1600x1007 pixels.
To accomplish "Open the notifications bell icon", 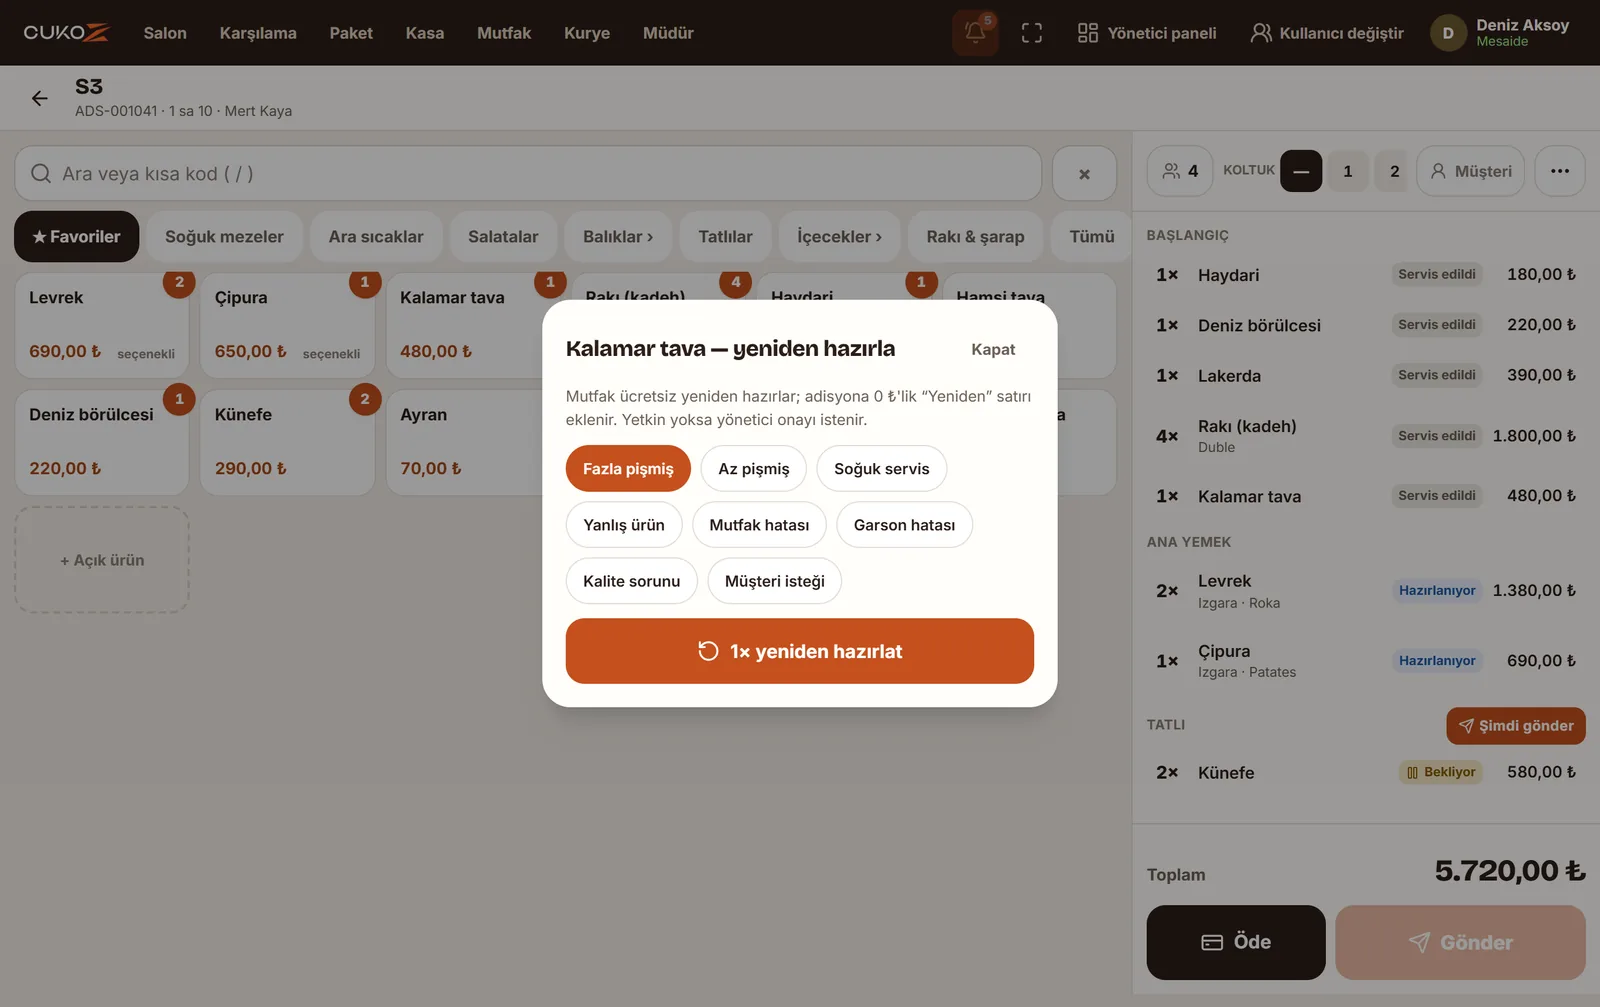I will pyautogui.click(x=975, y=33).
